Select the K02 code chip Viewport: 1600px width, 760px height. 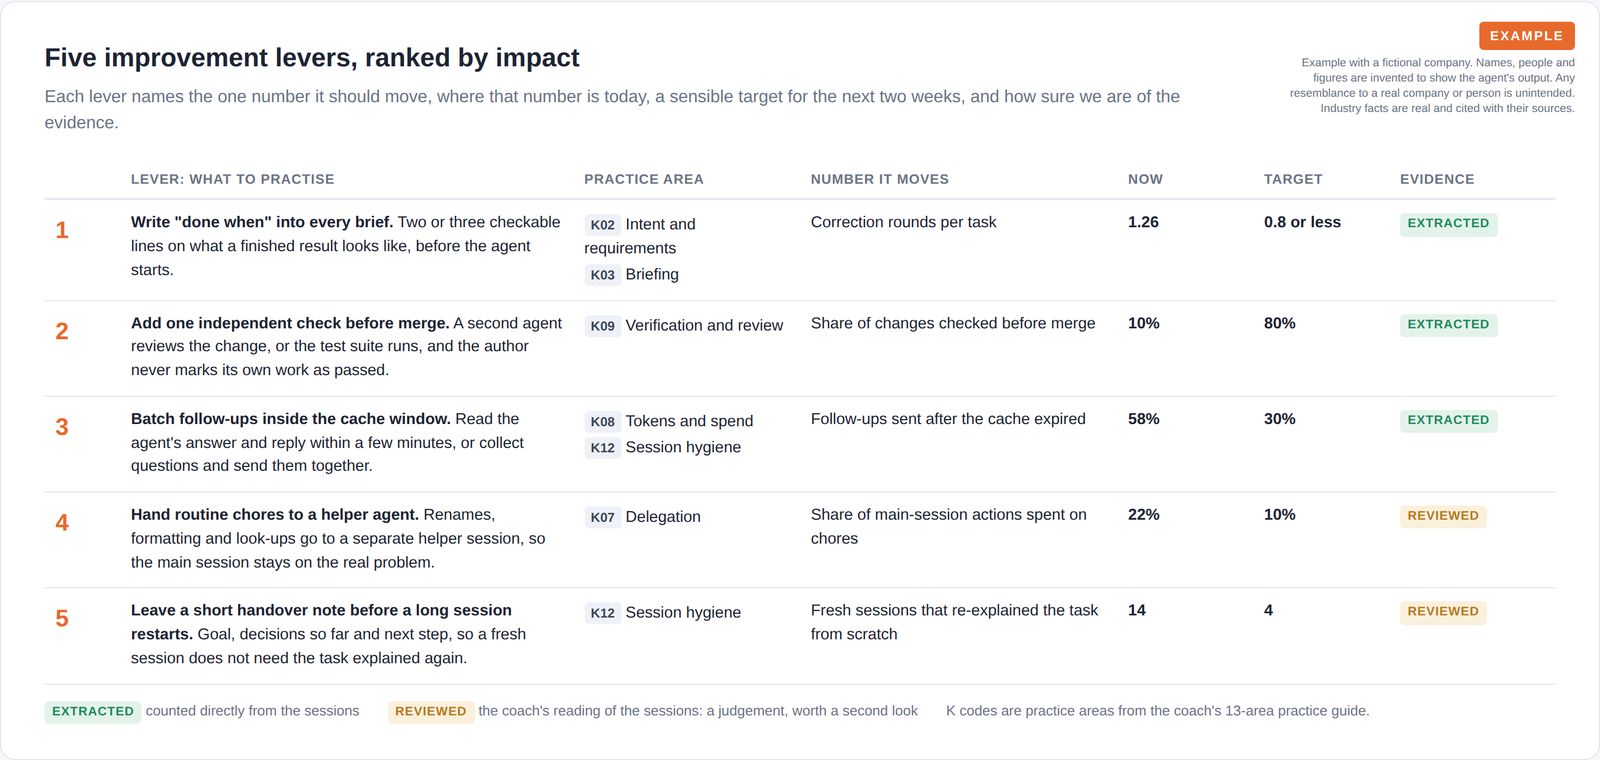click(x=602, y=225)
